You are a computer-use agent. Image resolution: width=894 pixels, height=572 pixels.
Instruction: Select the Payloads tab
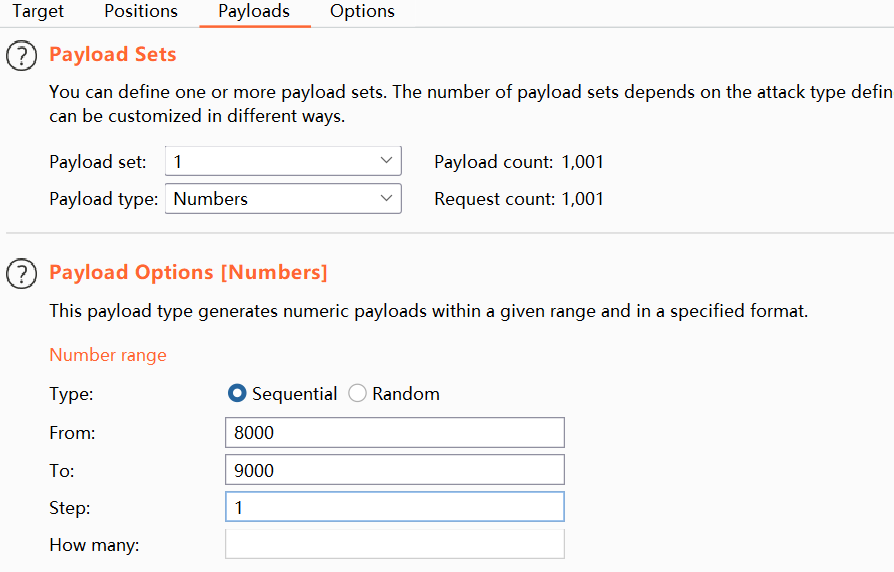254,12
